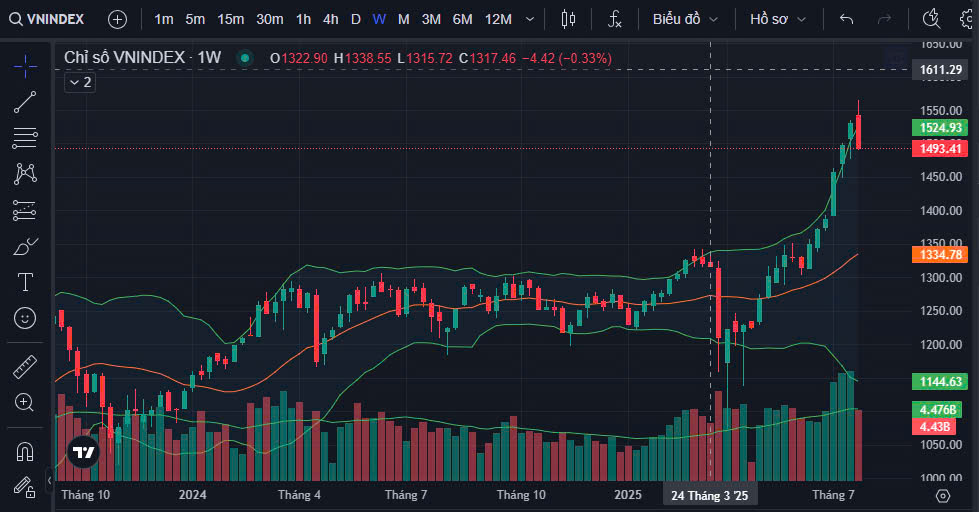979x512 pixels.
Task: Open the Biểu đồ dropdown
Action: 685,19
